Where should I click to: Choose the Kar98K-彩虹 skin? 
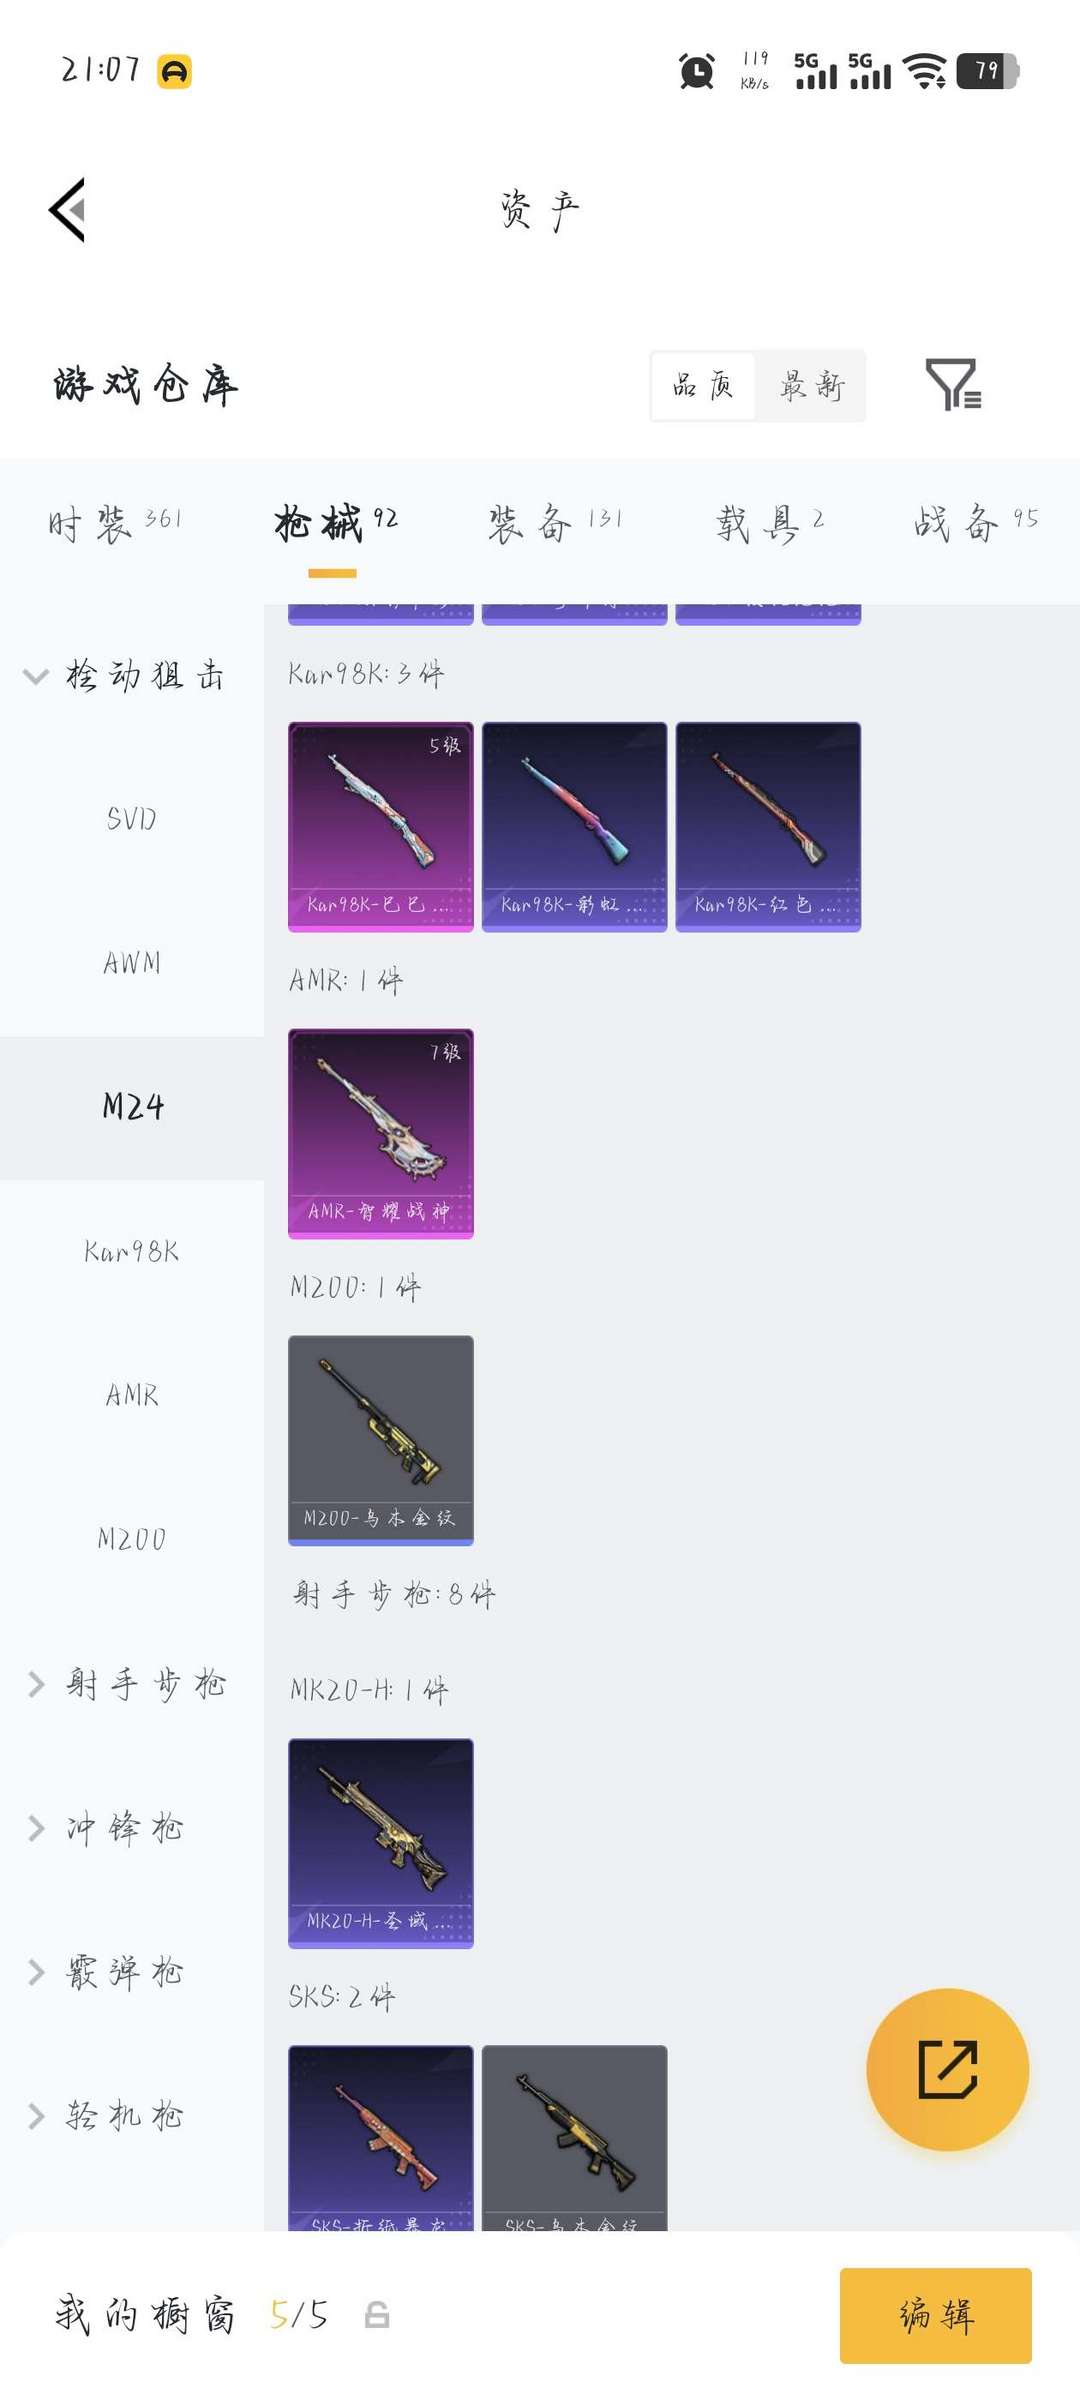(574, 827)
